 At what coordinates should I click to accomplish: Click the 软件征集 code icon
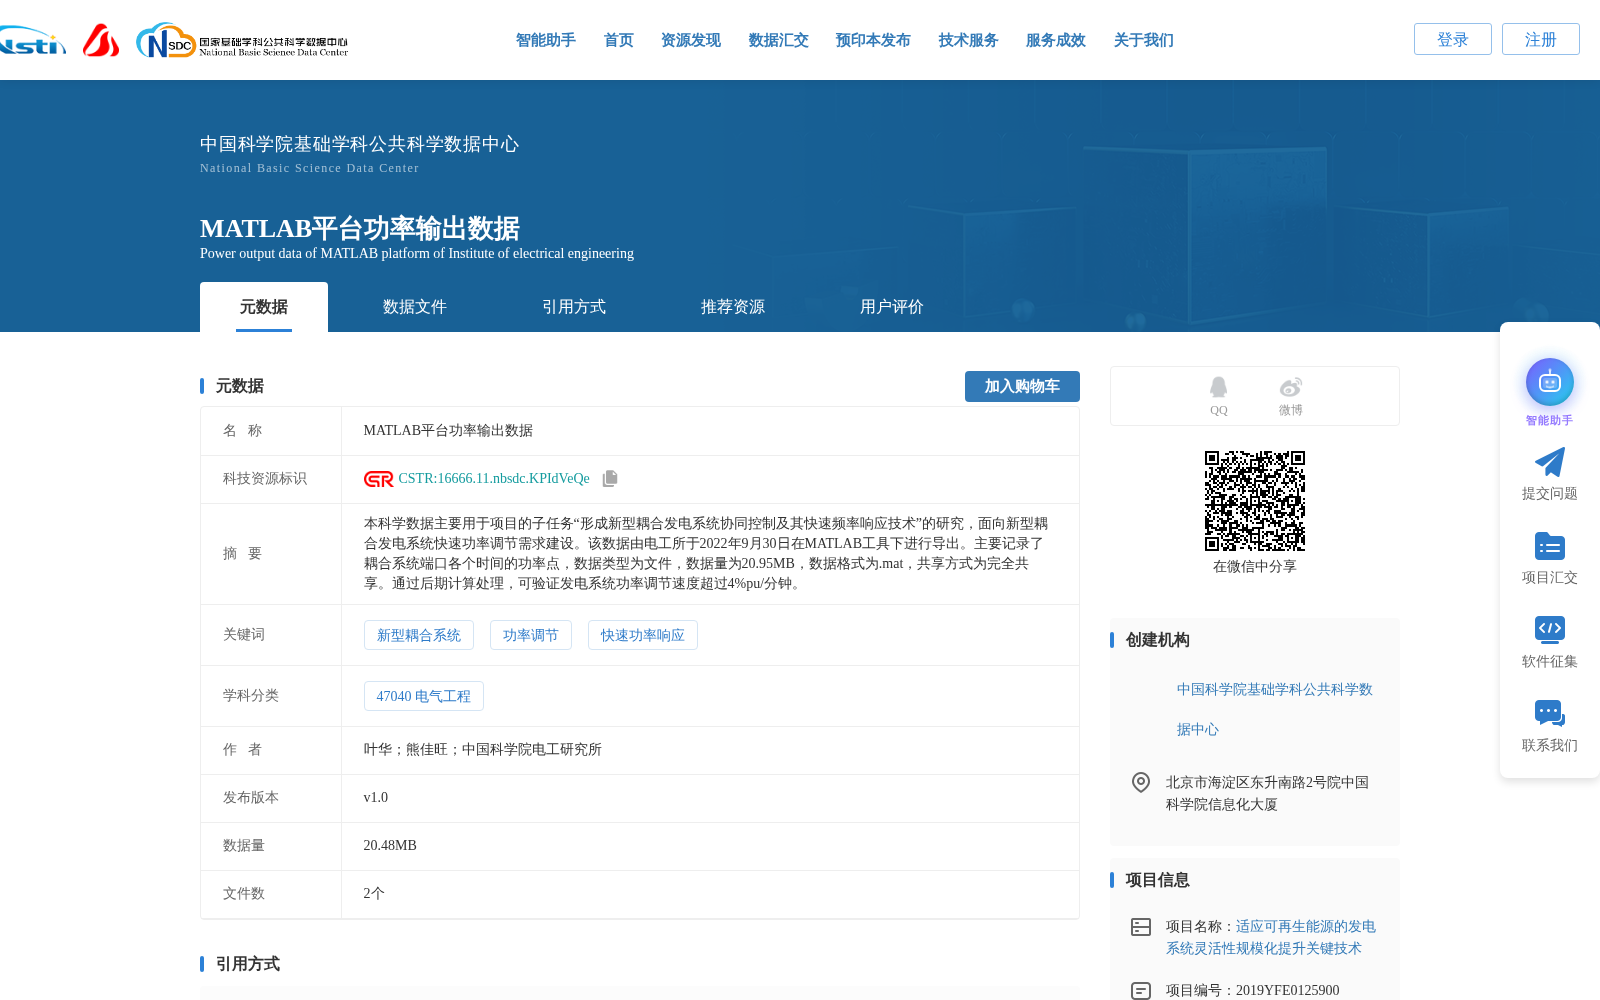[x=1549, y=629]
